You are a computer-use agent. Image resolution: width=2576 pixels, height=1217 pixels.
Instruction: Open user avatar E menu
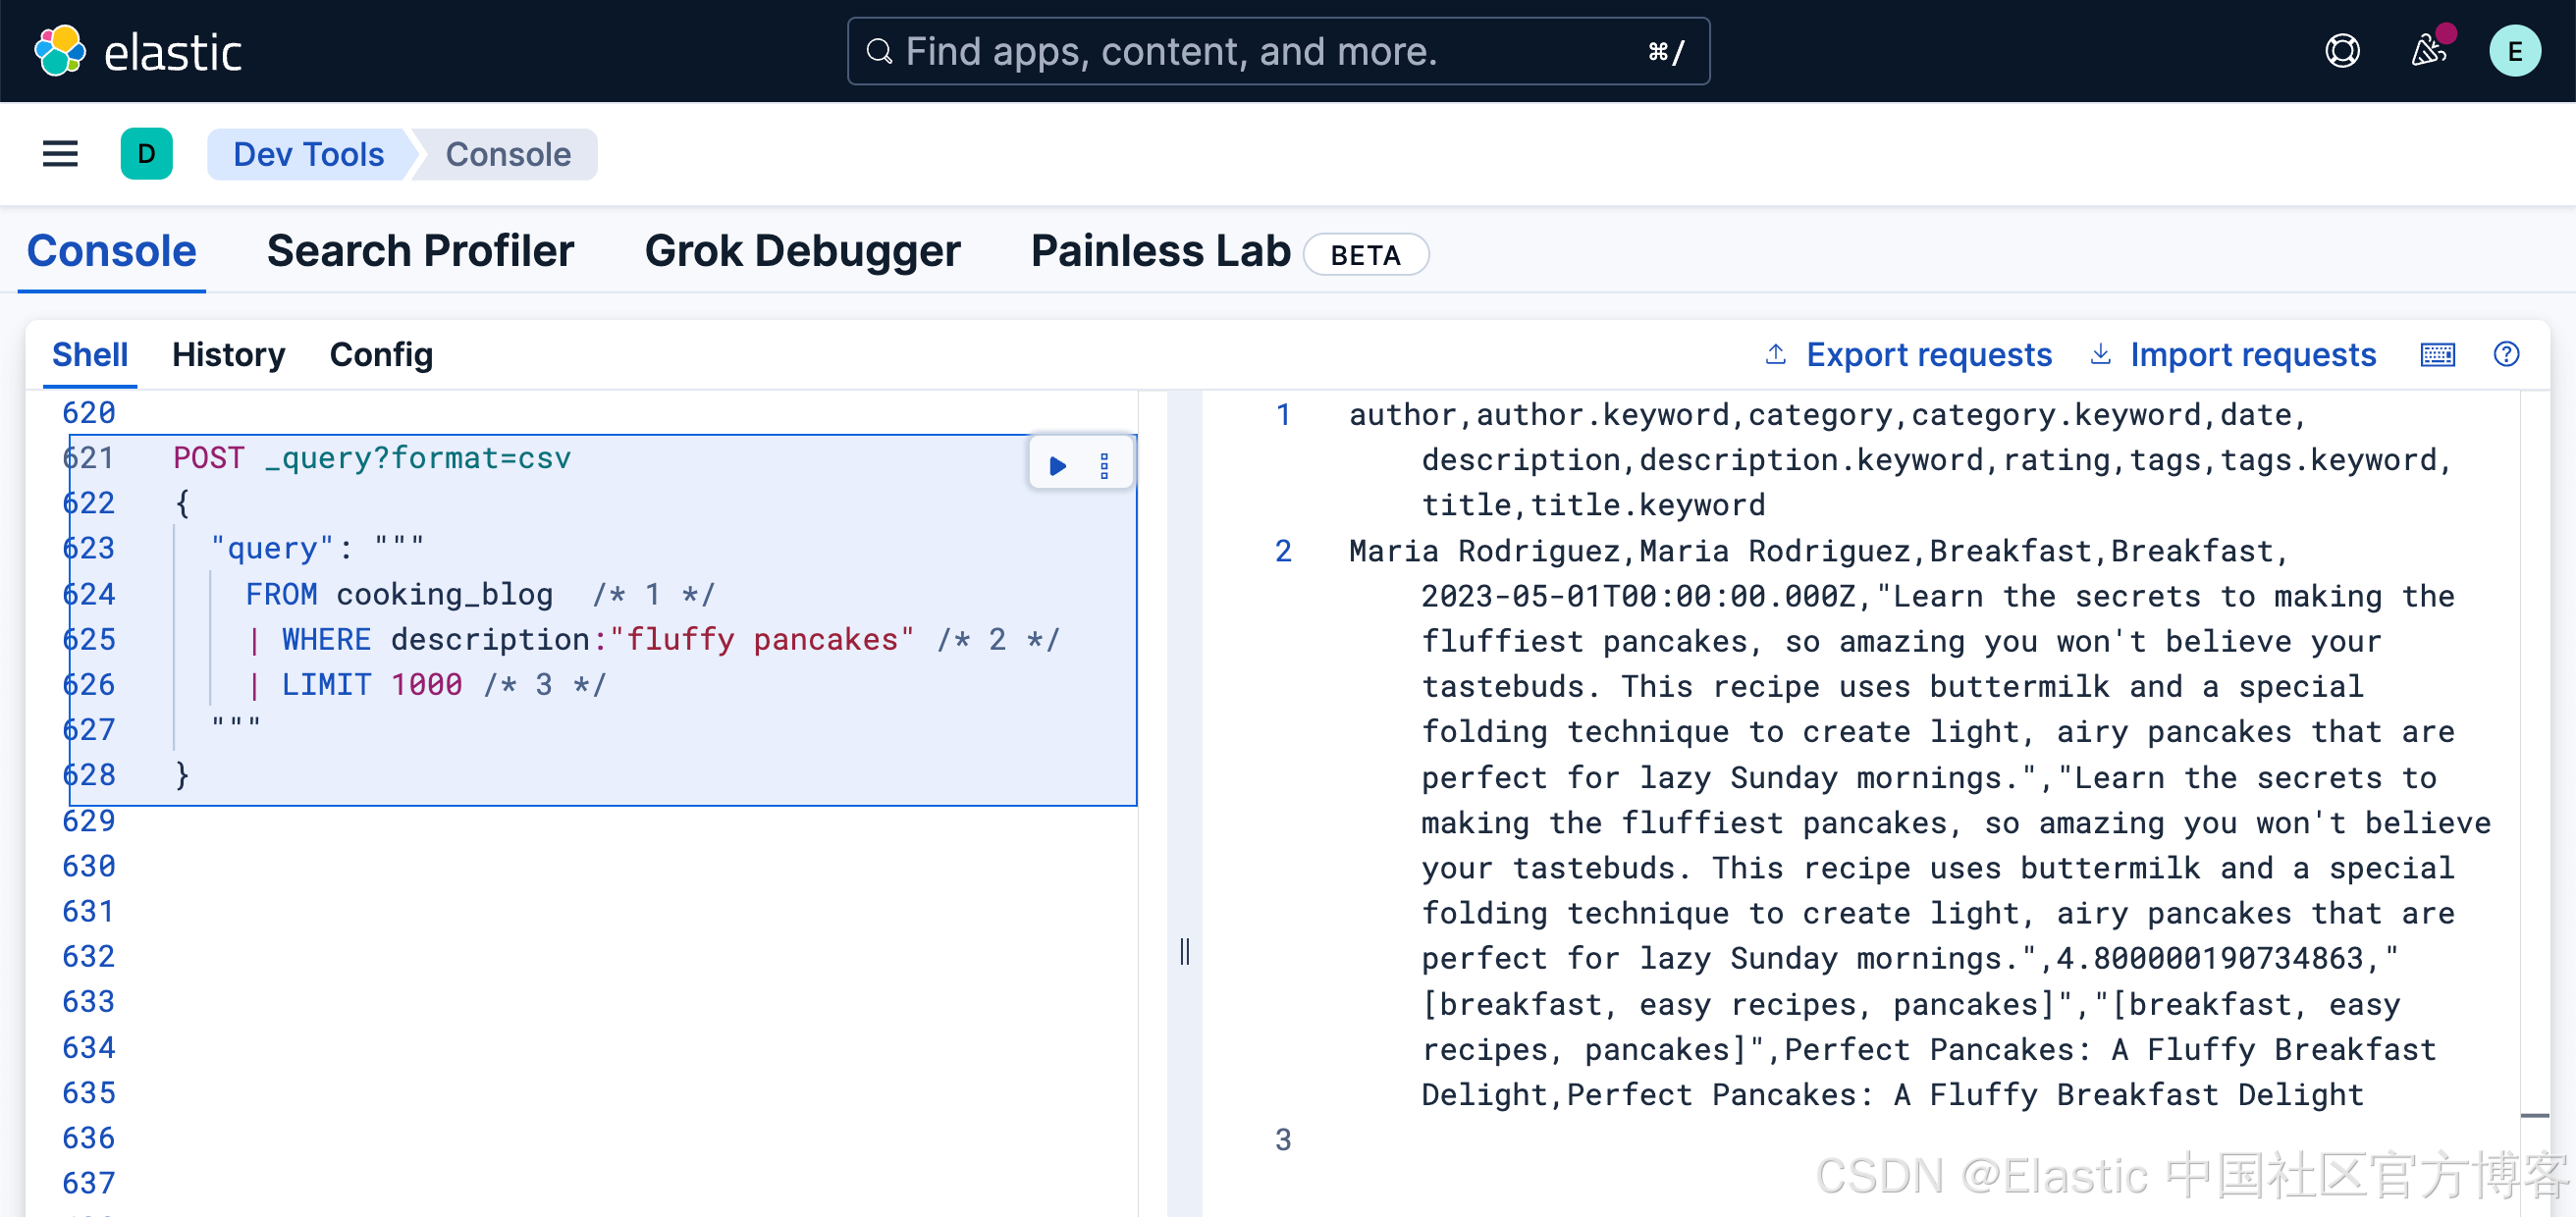click(x=2514, y=51)
